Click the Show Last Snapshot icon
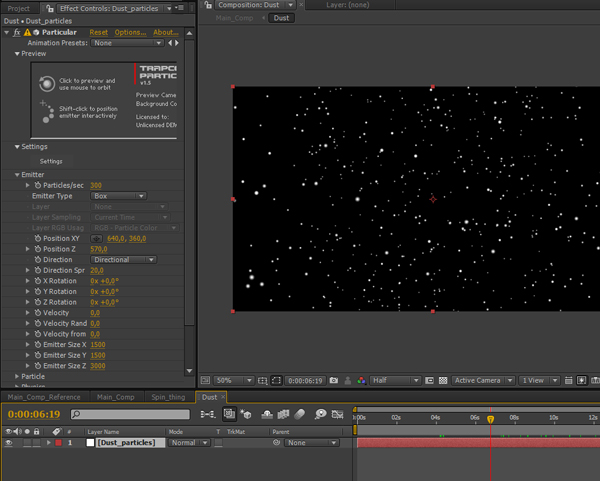This screenshot has height=481, width=600. (347, 380)
